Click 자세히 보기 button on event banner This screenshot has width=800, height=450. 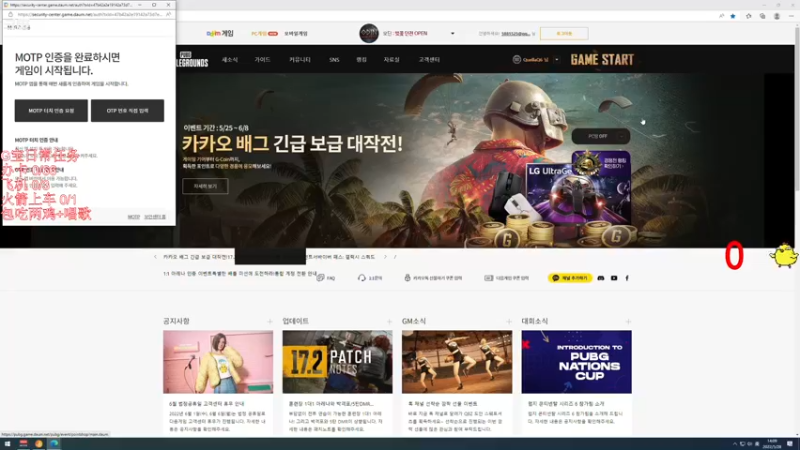(205, 186)
